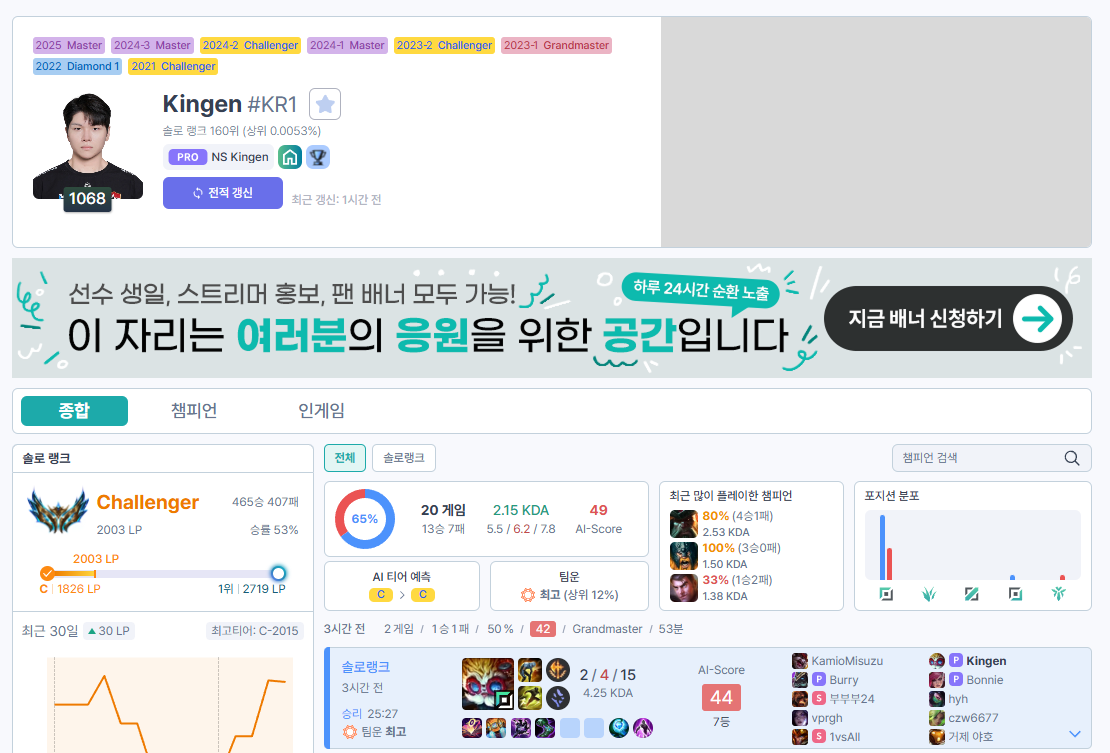Select the bot lane position icon

1015,594
